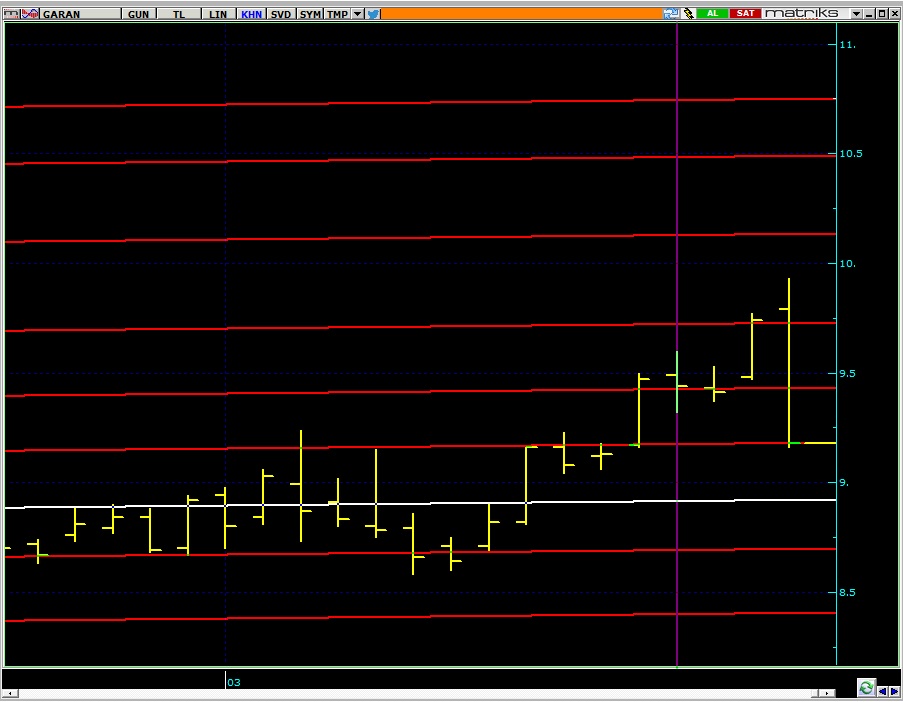Viewport: 903px width, 702px height.
Task: Click the SVD button
Action: coord(281,14)
